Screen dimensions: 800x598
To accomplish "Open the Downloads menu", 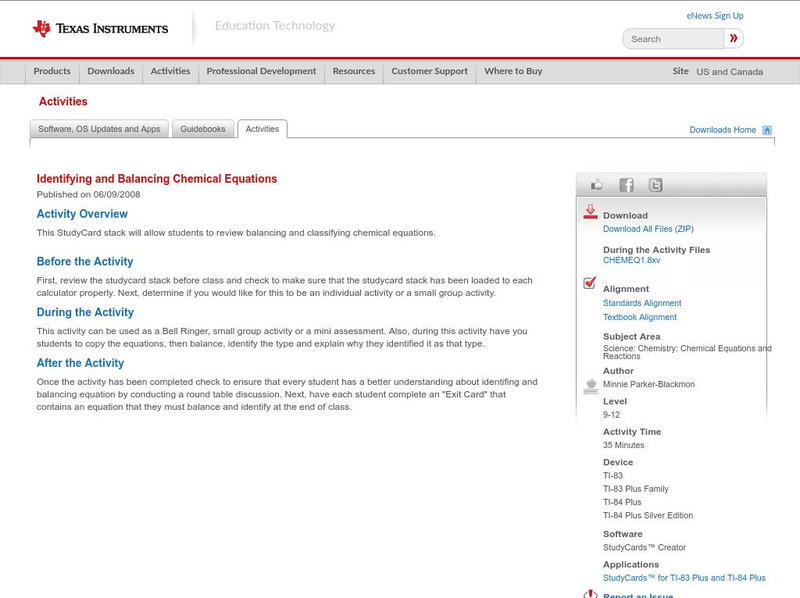I will tap(111, 71).
